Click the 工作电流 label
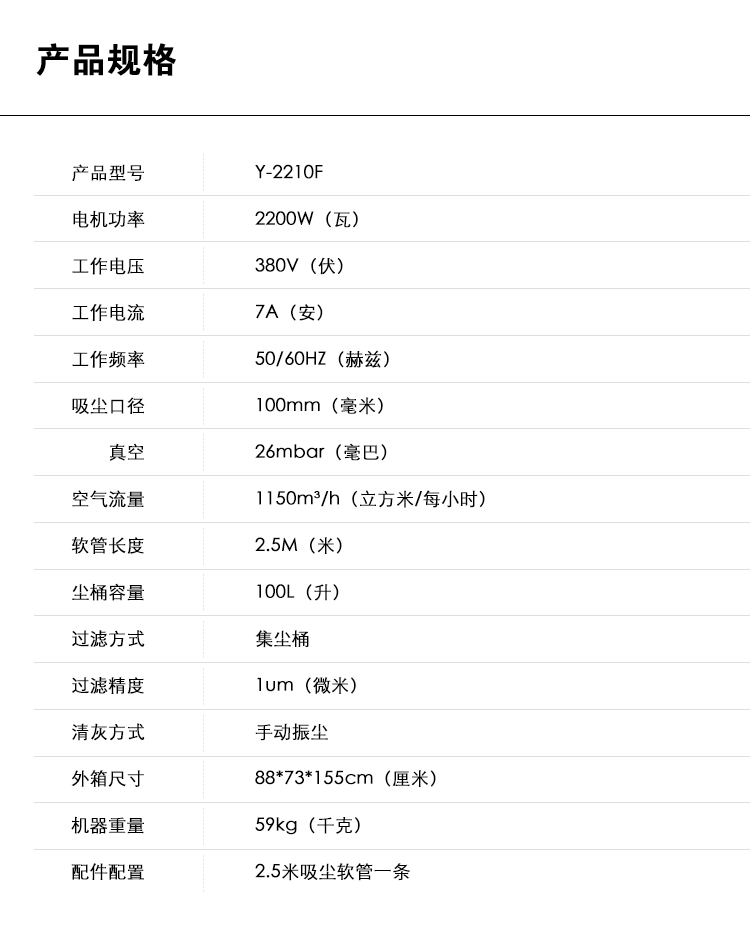 [x=108, y=313]
